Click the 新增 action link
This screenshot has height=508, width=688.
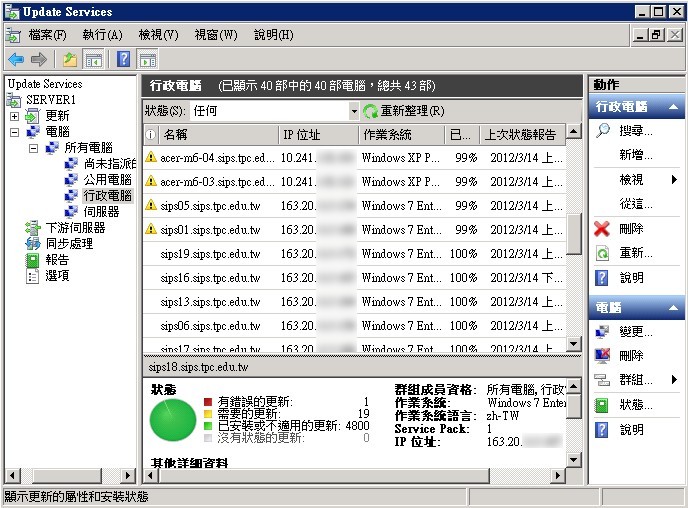tap(635, 155)
